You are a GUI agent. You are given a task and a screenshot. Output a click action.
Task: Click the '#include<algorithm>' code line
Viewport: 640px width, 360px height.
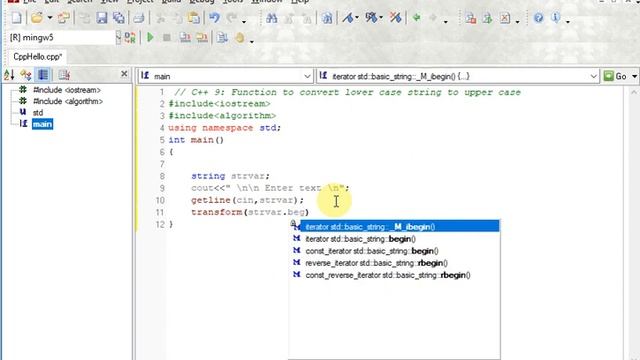222,116
